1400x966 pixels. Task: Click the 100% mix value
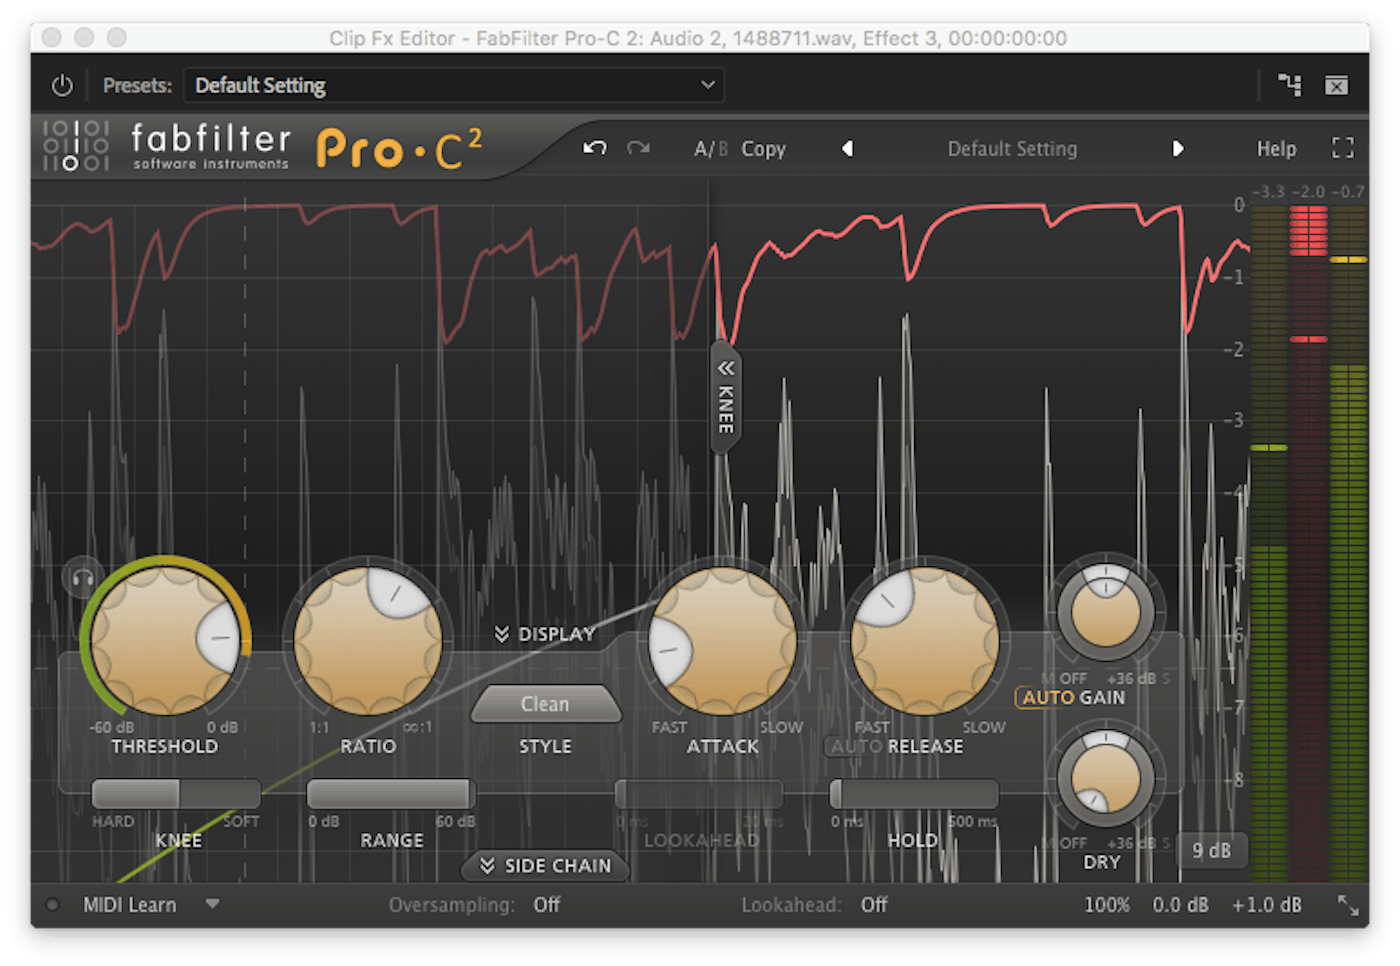pyautogui.click(x=1107, y=905)
